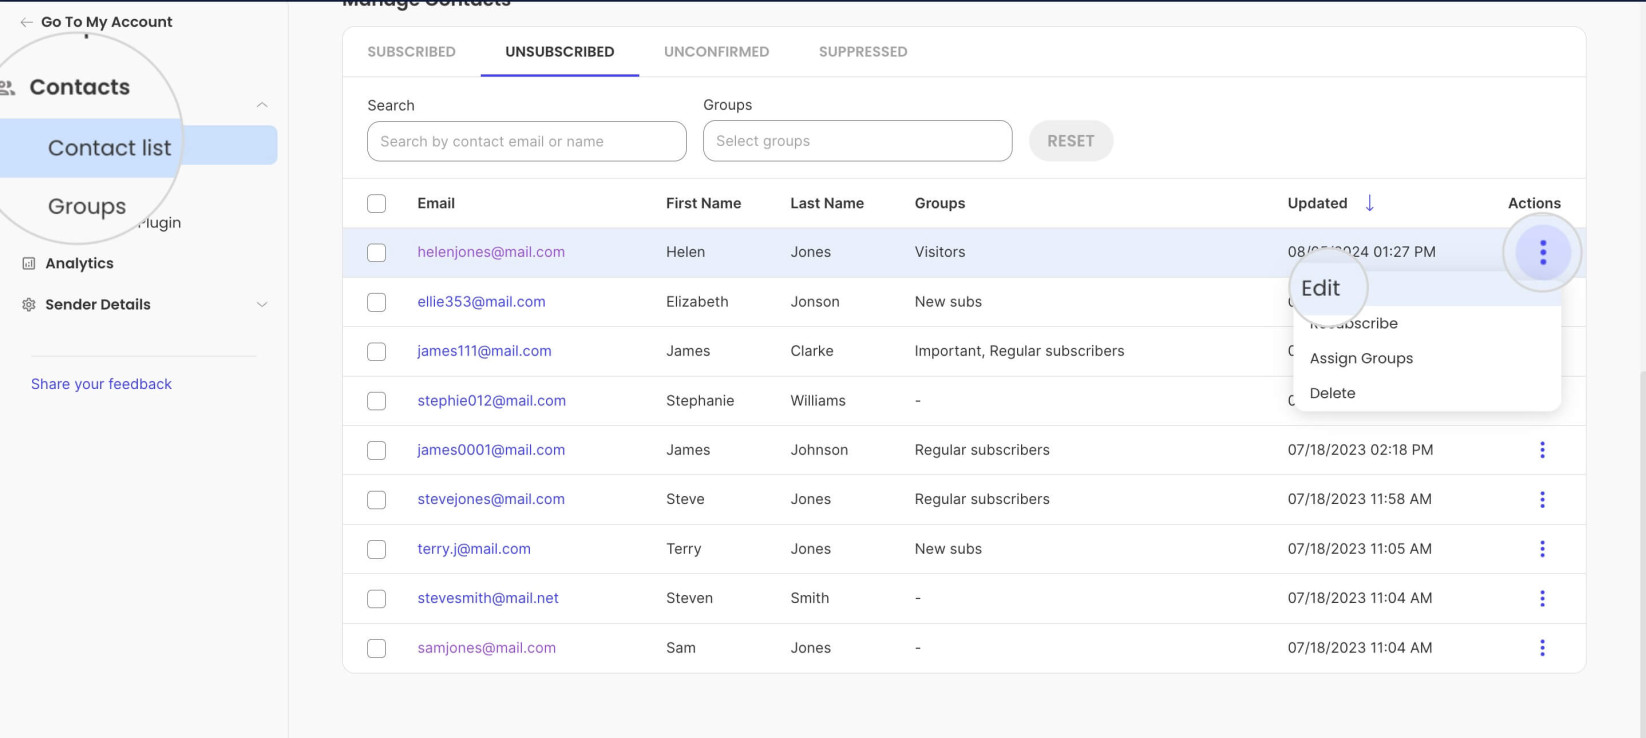1646x738 pixels.
Task: Open samjones@mail.com contact link
Action: [486, 648]
